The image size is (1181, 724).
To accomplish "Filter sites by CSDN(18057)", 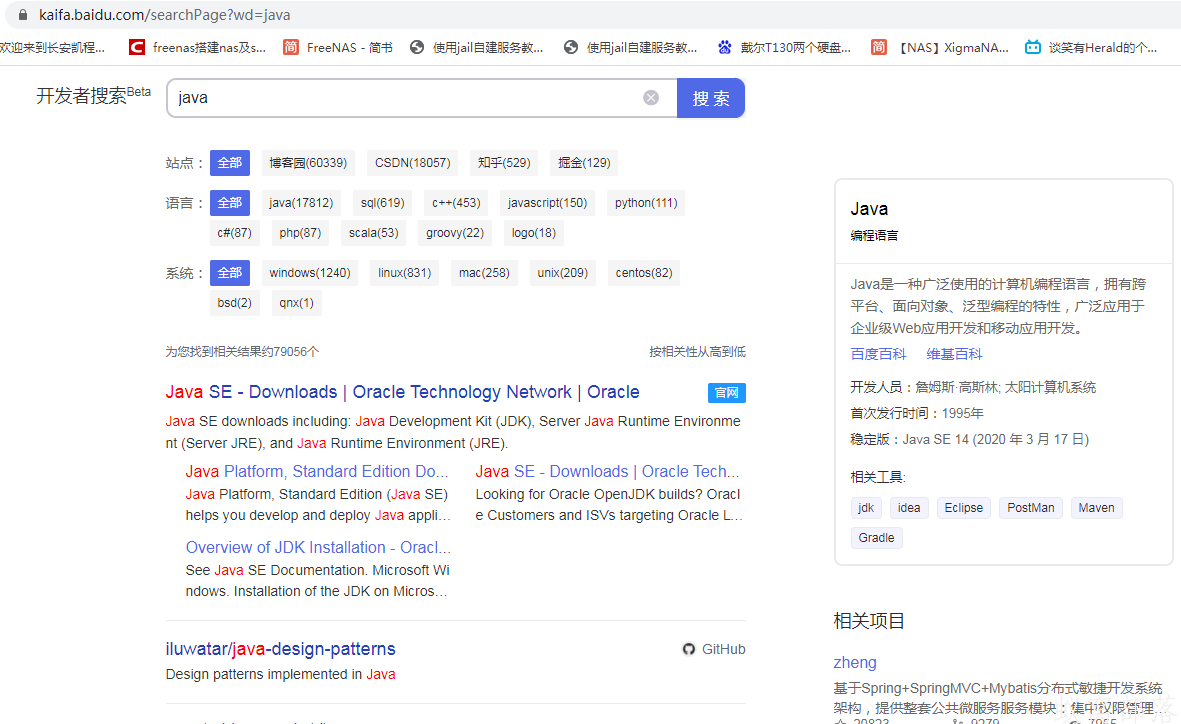I will (x=413, y=163).
